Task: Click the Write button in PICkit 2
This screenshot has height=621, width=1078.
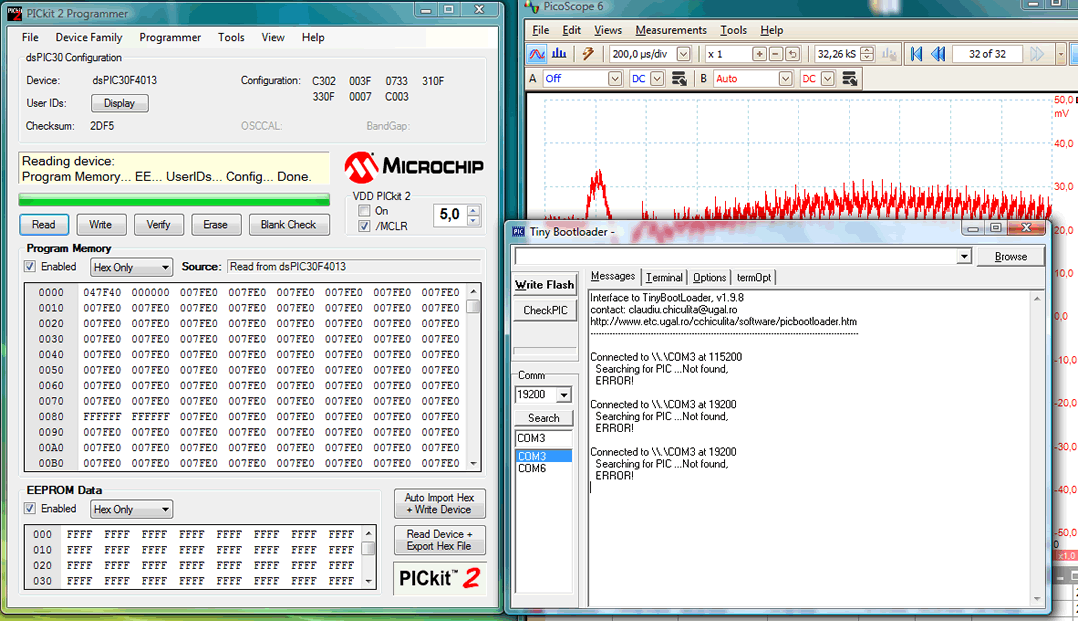Action: click(100, 225)
